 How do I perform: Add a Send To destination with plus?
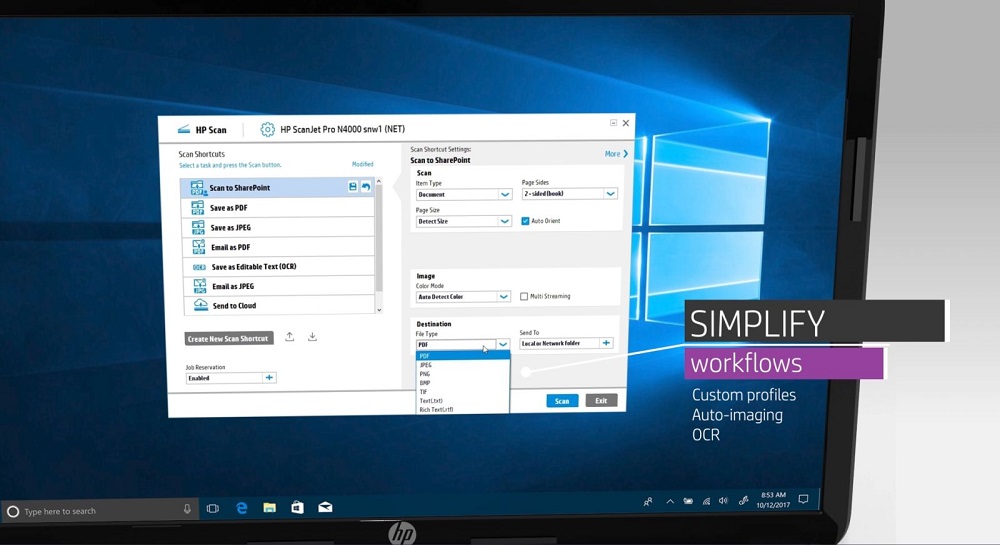pyautogui.click(x=606, y=343)
